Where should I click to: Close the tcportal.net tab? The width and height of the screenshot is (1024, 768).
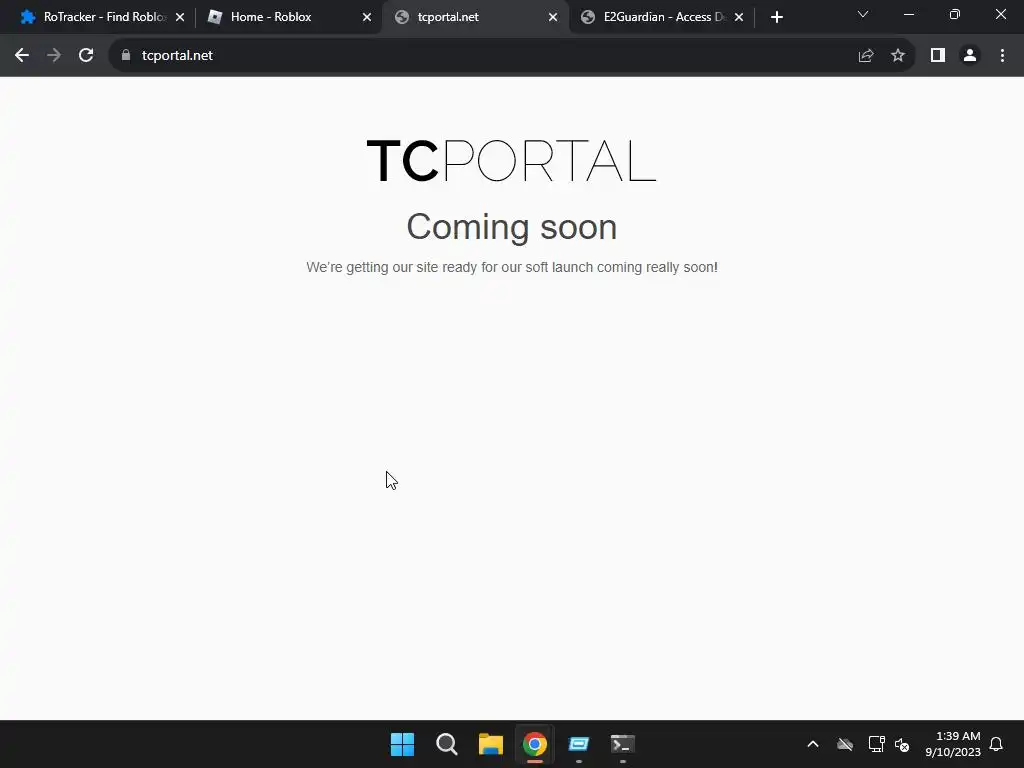pyautogui.click(x=553, y=18)
